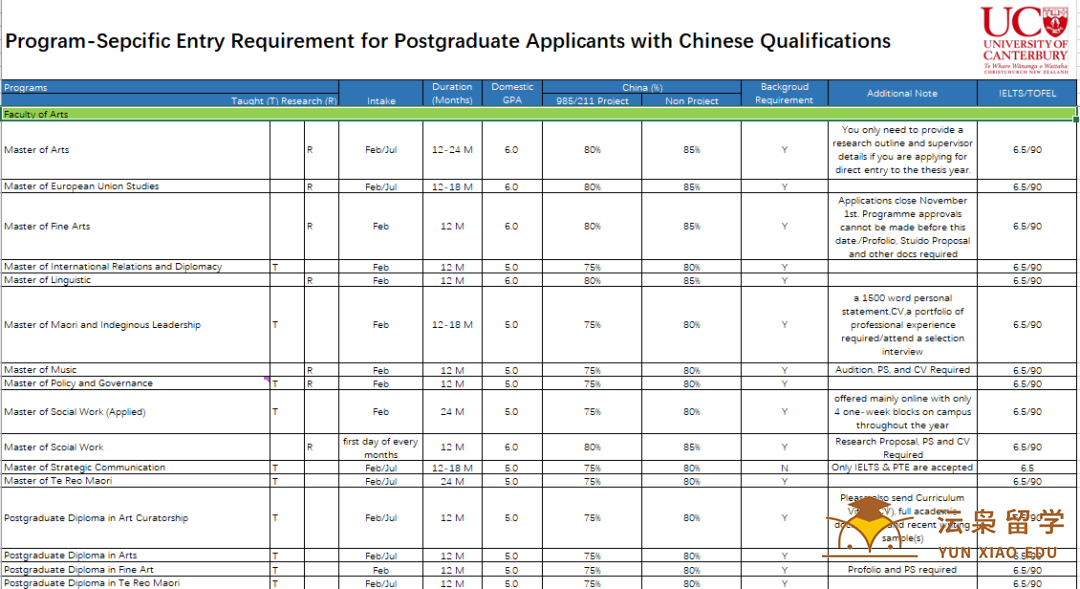1080x589 pixels.
Task: Select the Profolio and PS required note
Action: click(x=902, y=570)
